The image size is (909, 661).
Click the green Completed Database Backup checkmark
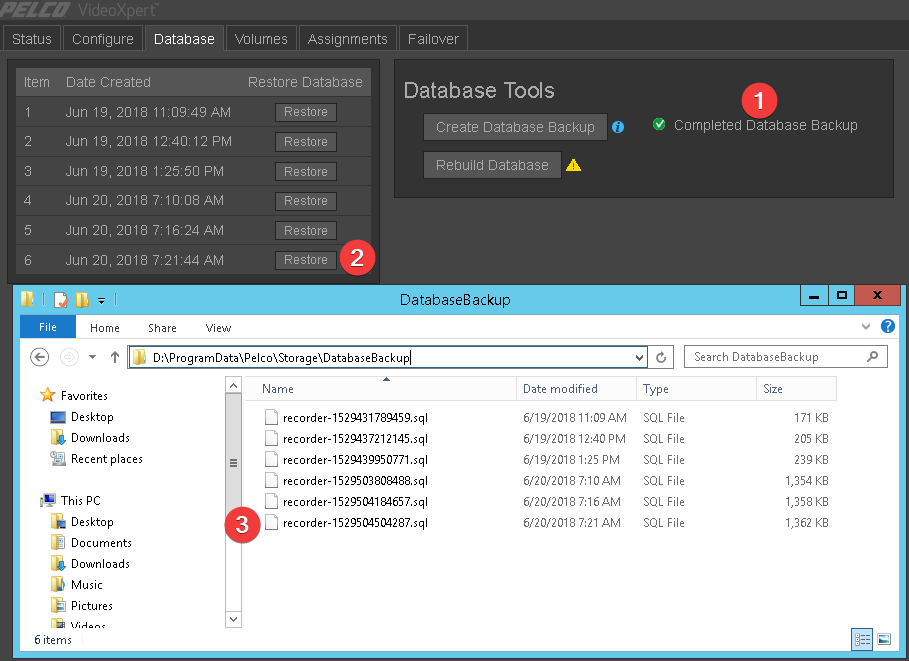(x=658, y=124)
